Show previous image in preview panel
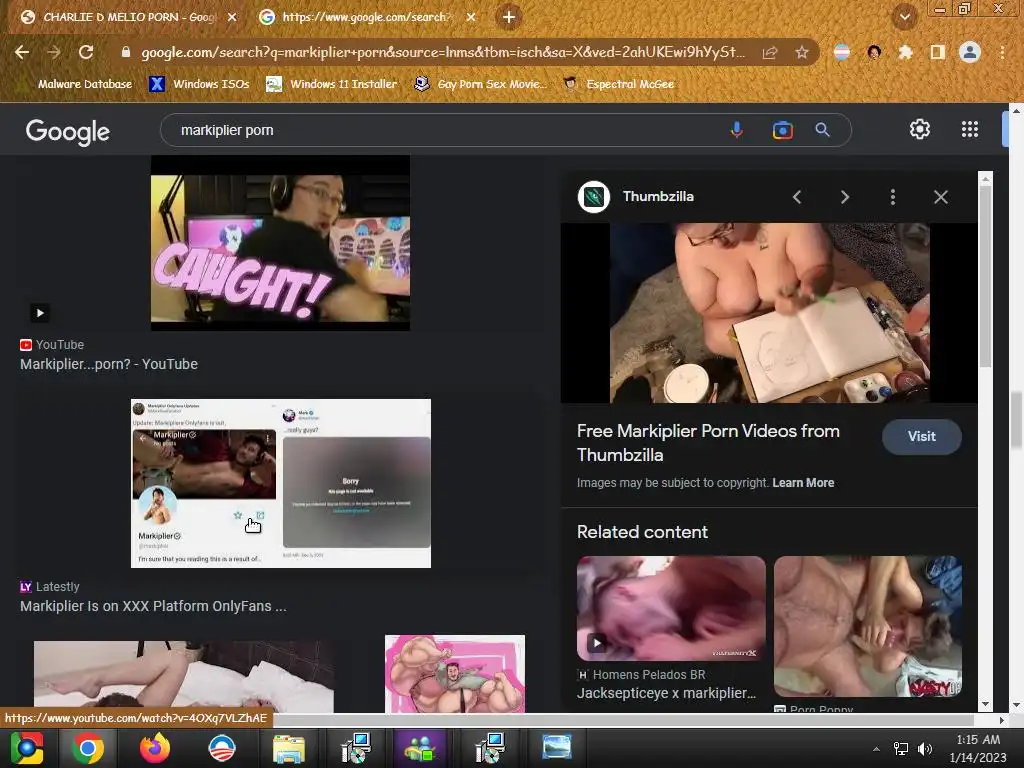Viewport: 1024px width, 768px height. coord(797,197)
